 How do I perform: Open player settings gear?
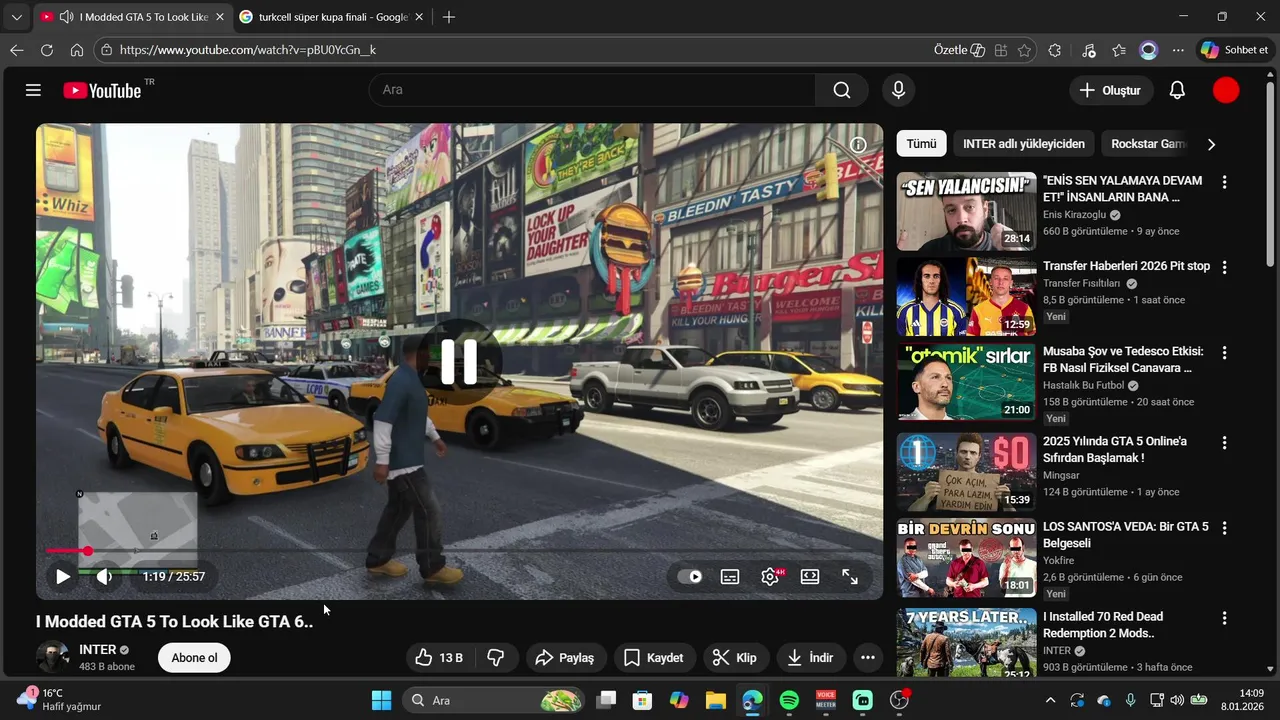(x=770, y=576)
